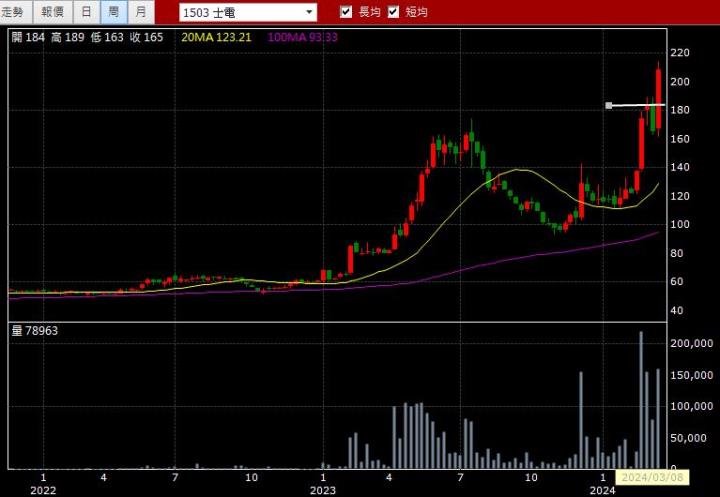Click inside the 1503 士電 stock selector field
The image size is (720, 497).
click(x=240, y=13)
